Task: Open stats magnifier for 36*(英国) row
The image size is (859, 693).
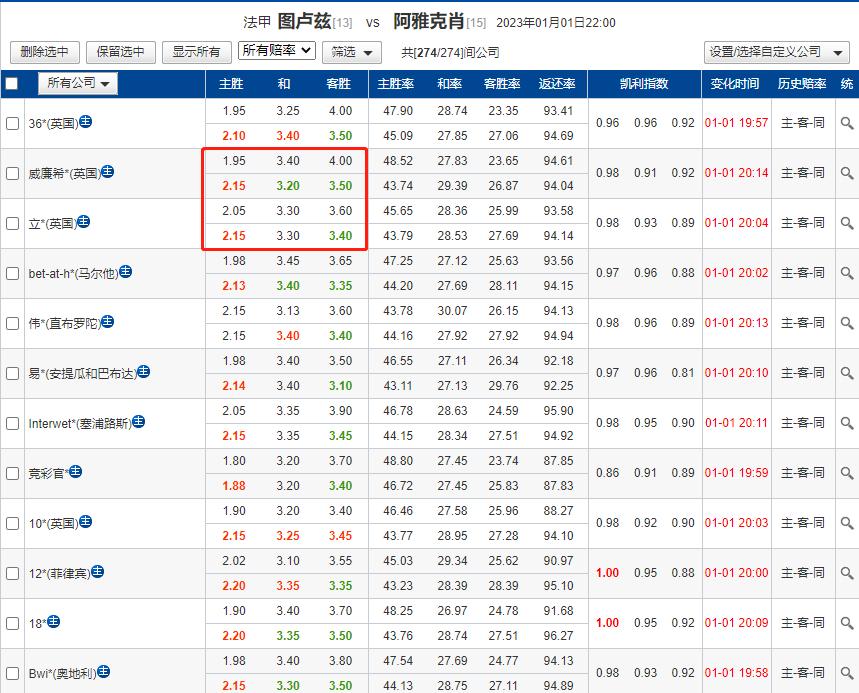Action: coord(845,123)
